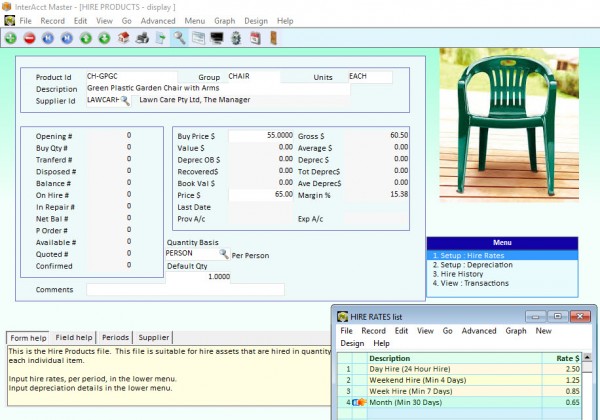Open the Advanced menu in main window
Screen dimensions: 600x420
(x=158, y=21)
